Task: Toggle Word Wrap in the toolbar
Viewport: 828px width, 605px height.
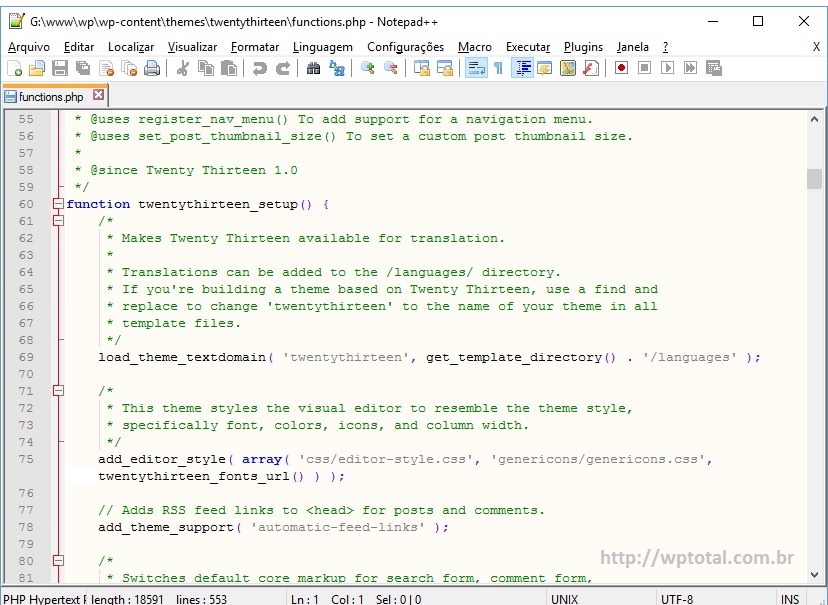Action: tap(475, 68)
